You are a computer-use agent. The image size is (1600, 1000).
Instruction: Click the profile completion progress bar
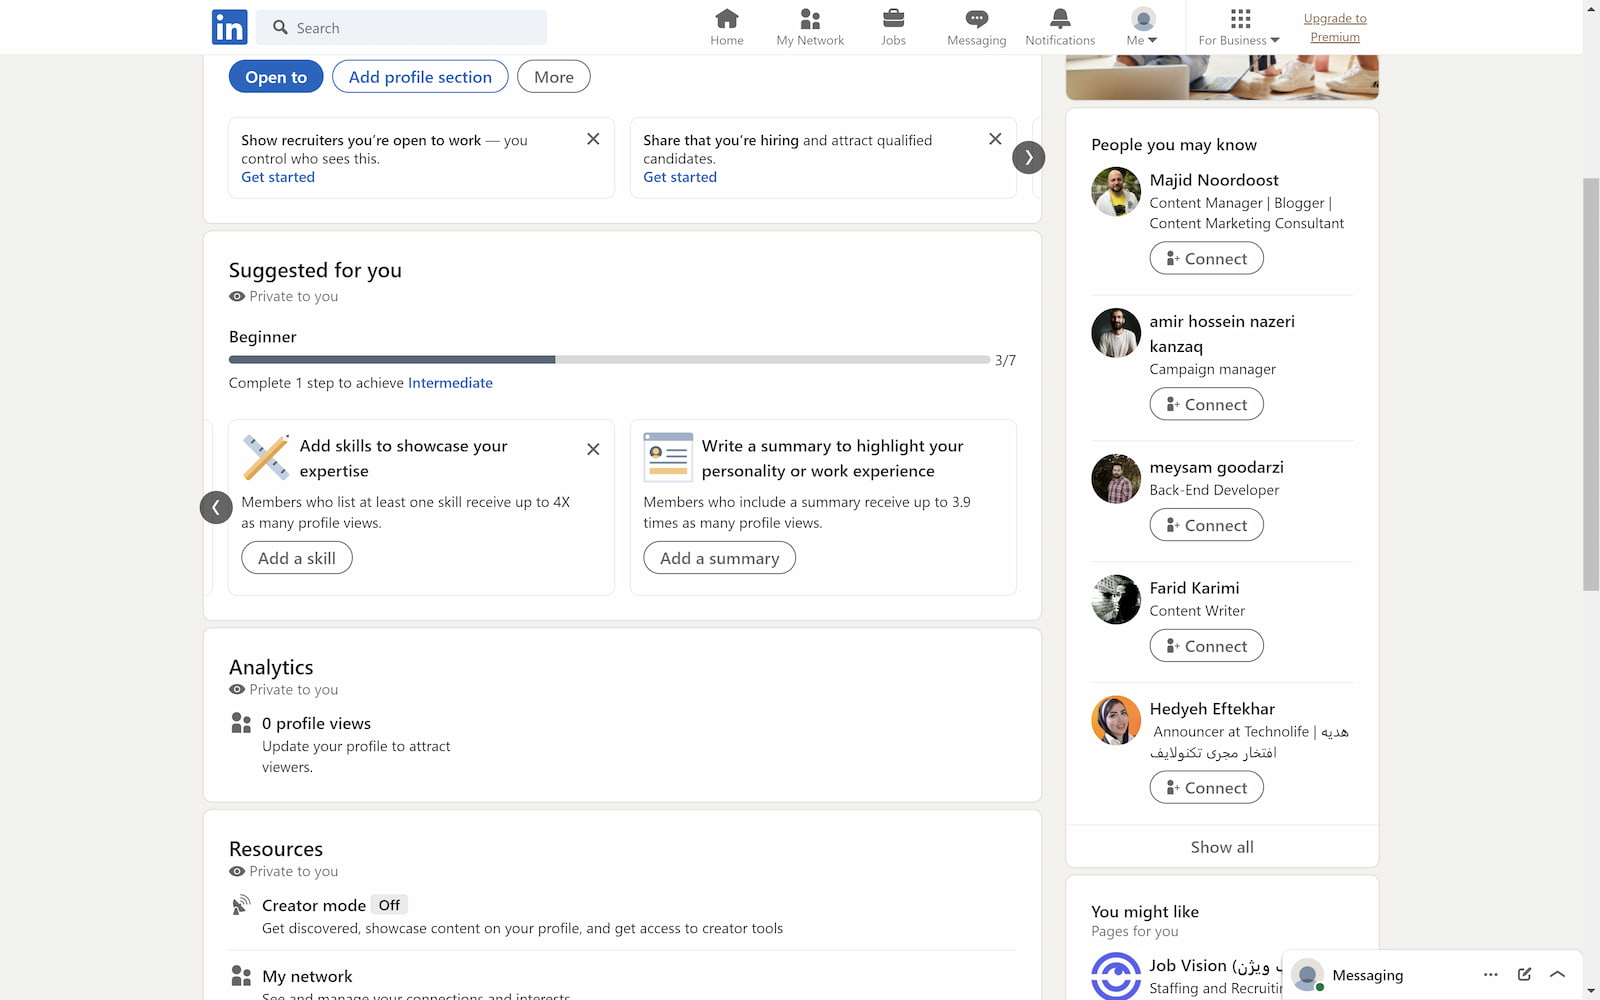(x=609, y=360)
